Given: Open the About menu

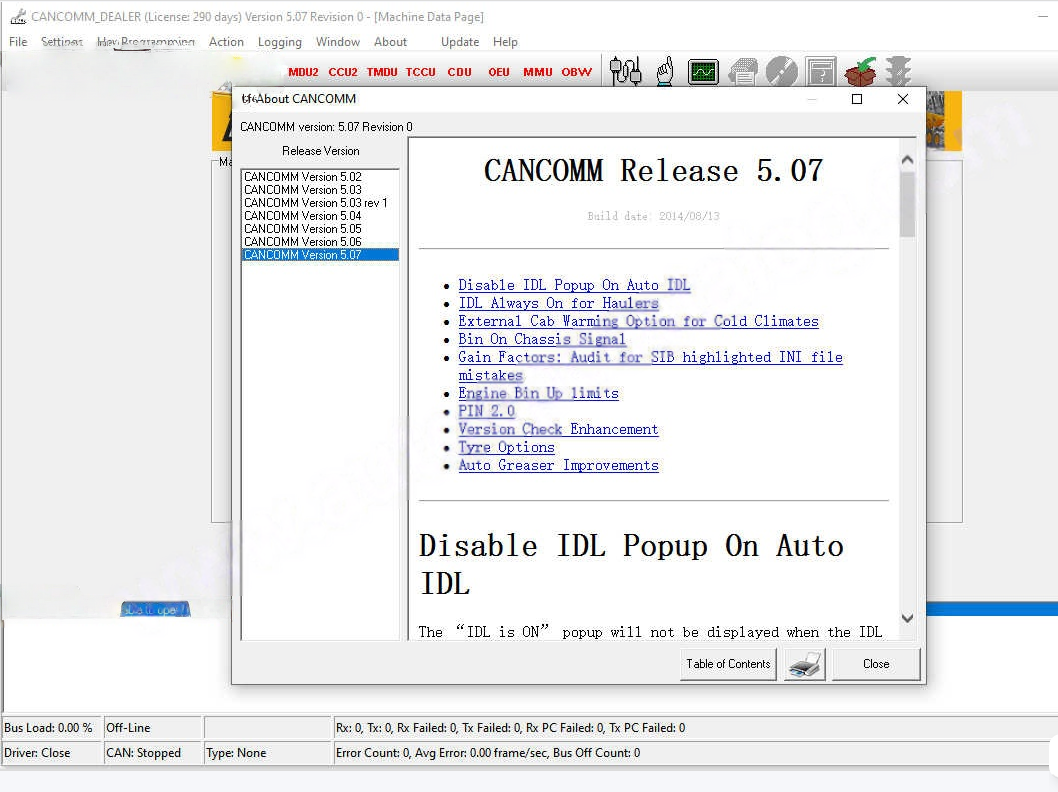Looking at the screenshot, I should tap(391, 42).
